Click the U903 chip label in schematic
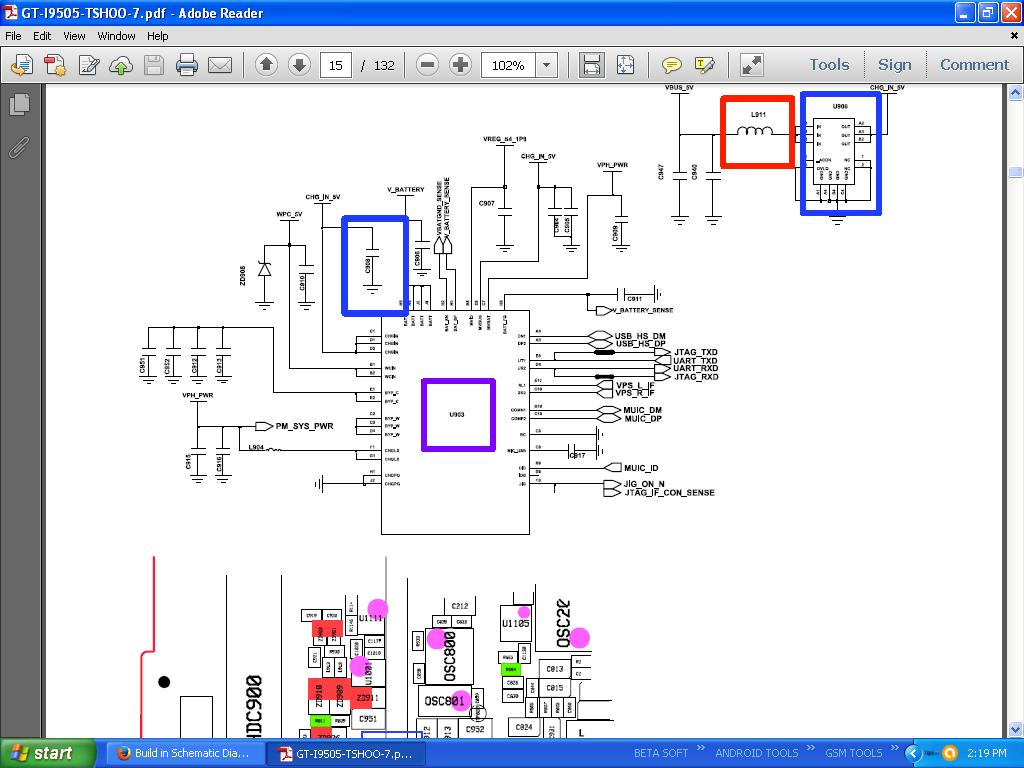This screenshot has height=768, width=1024. click(x=457, y=414)
